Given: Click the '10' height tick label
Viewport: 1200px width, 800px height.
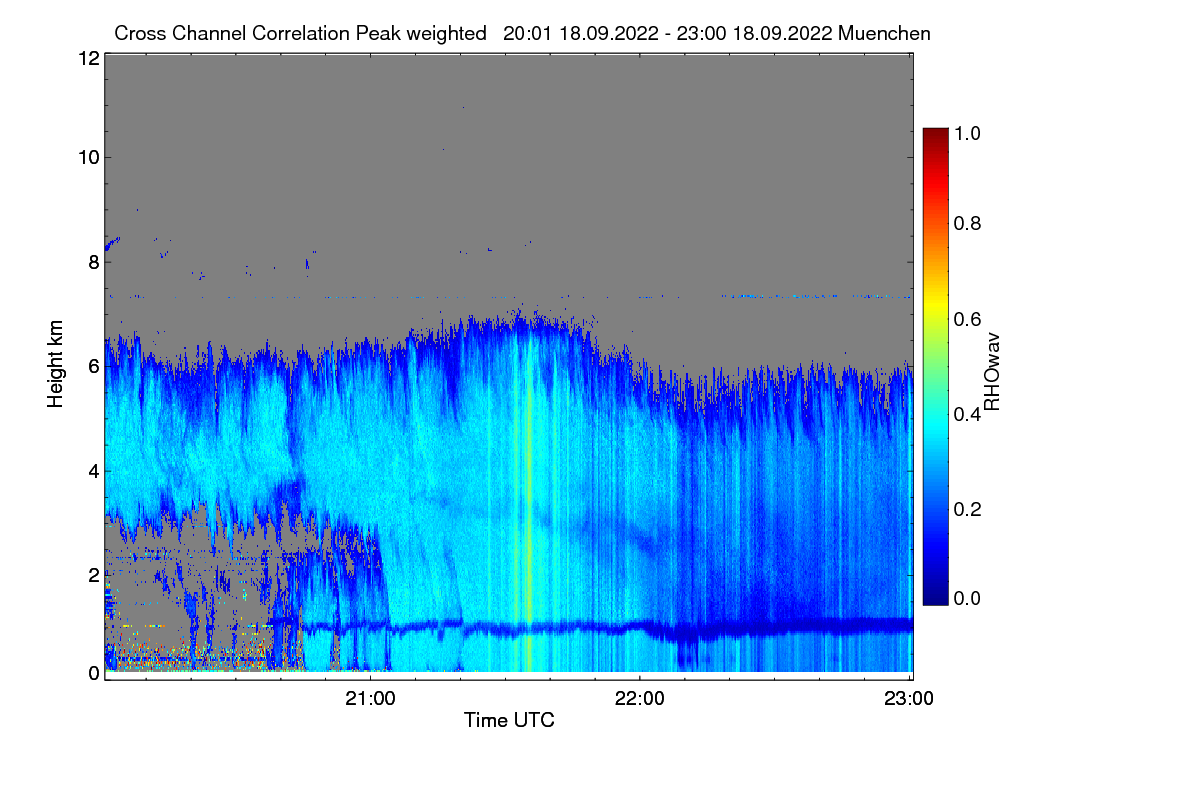Looking at the screenshot, I should point(87,157).
